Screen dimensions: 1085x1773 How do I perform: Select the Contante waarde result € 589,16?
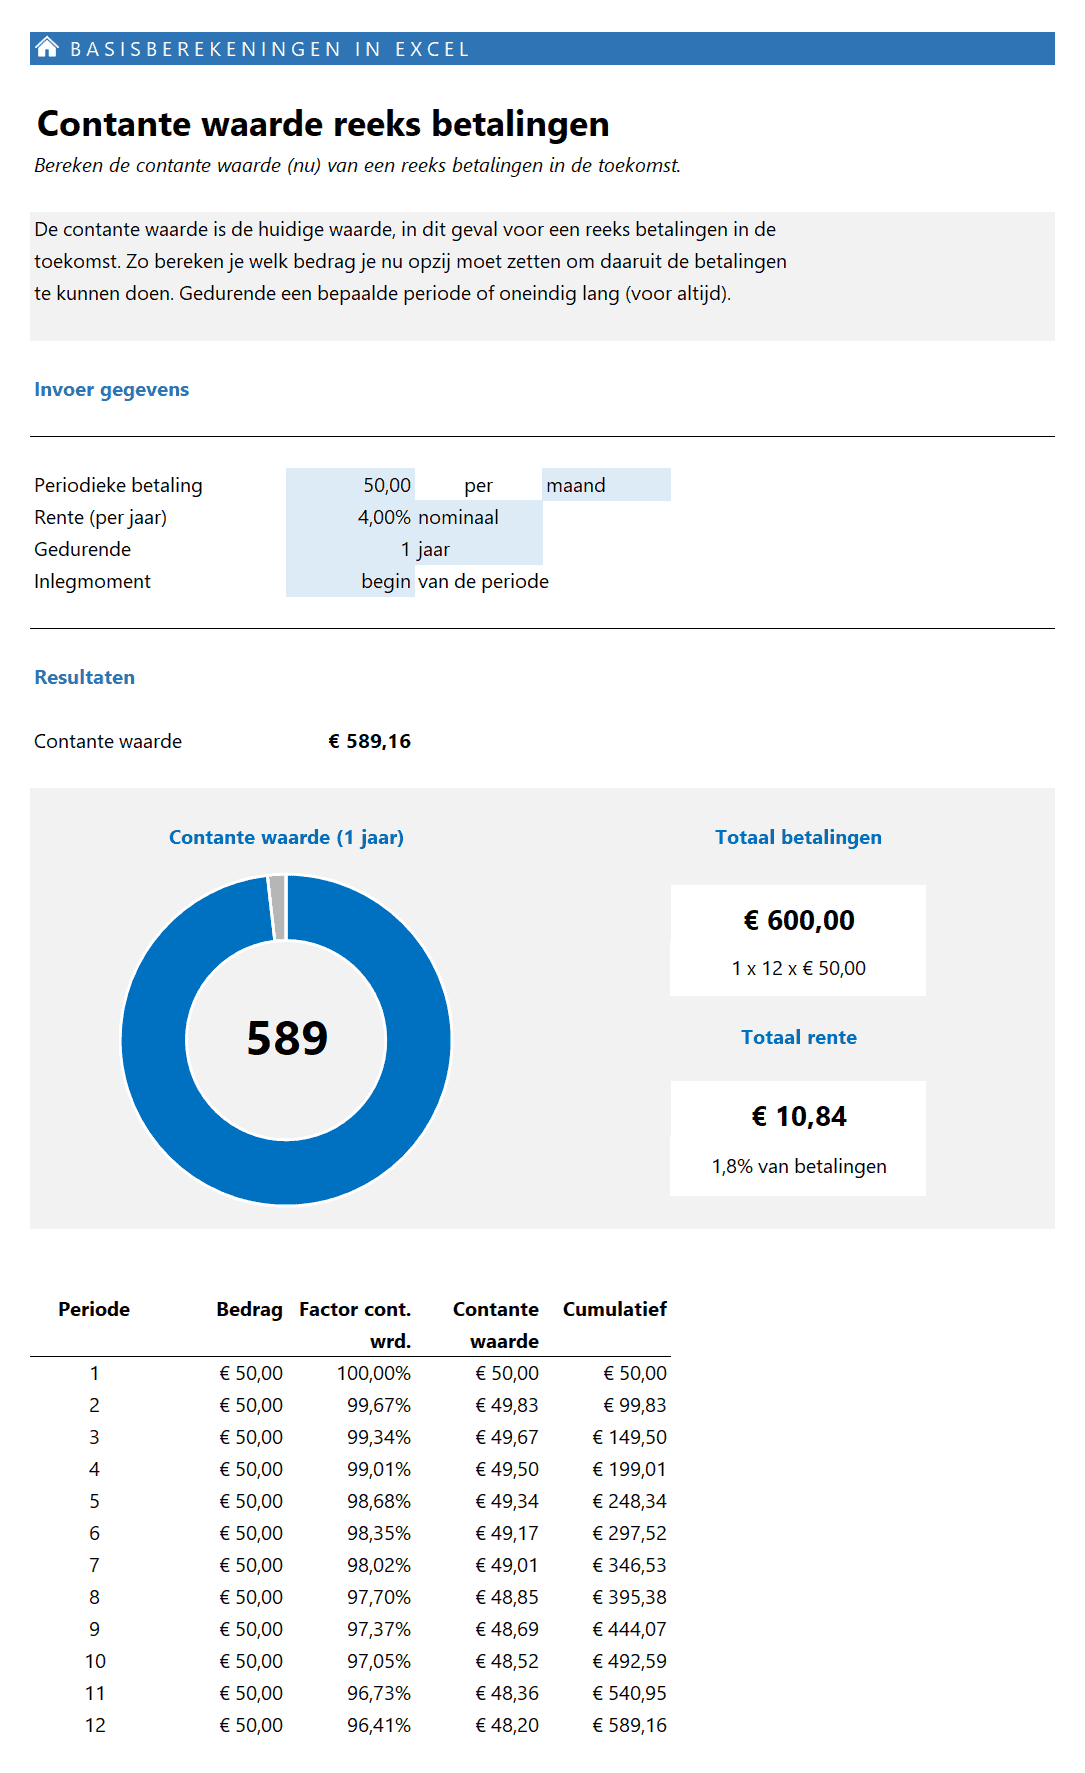pos(369,741)
